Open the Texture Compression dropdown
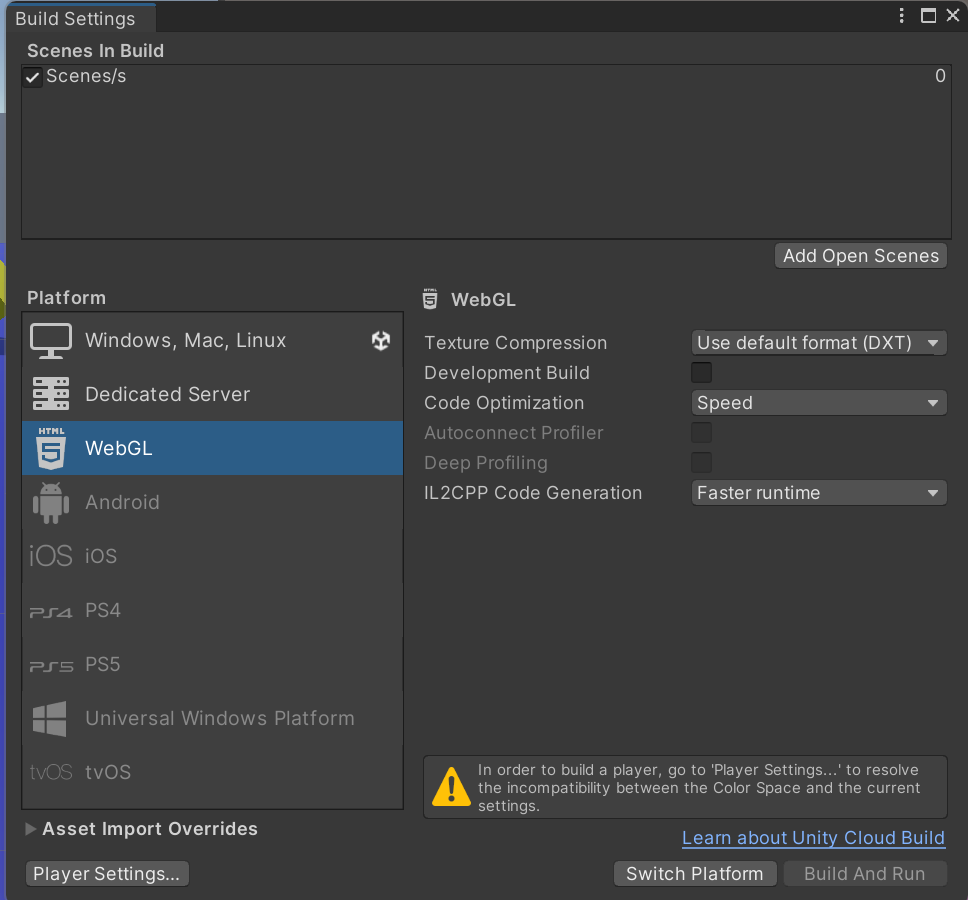Viewport: 968px width, 900px height. coord(819,343)
